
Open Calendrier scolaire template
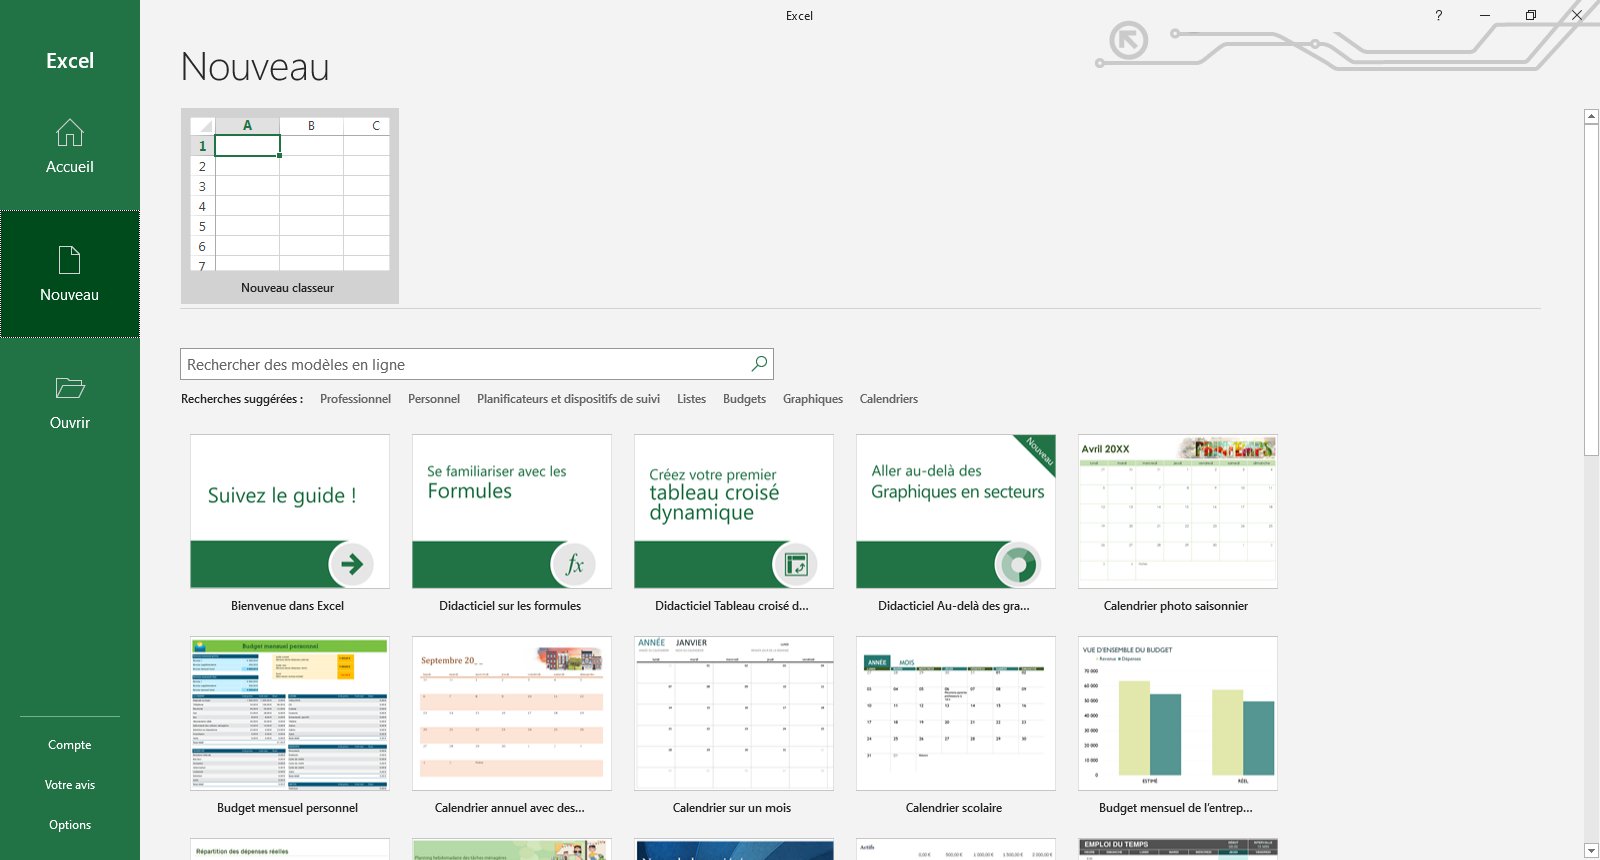956,713
